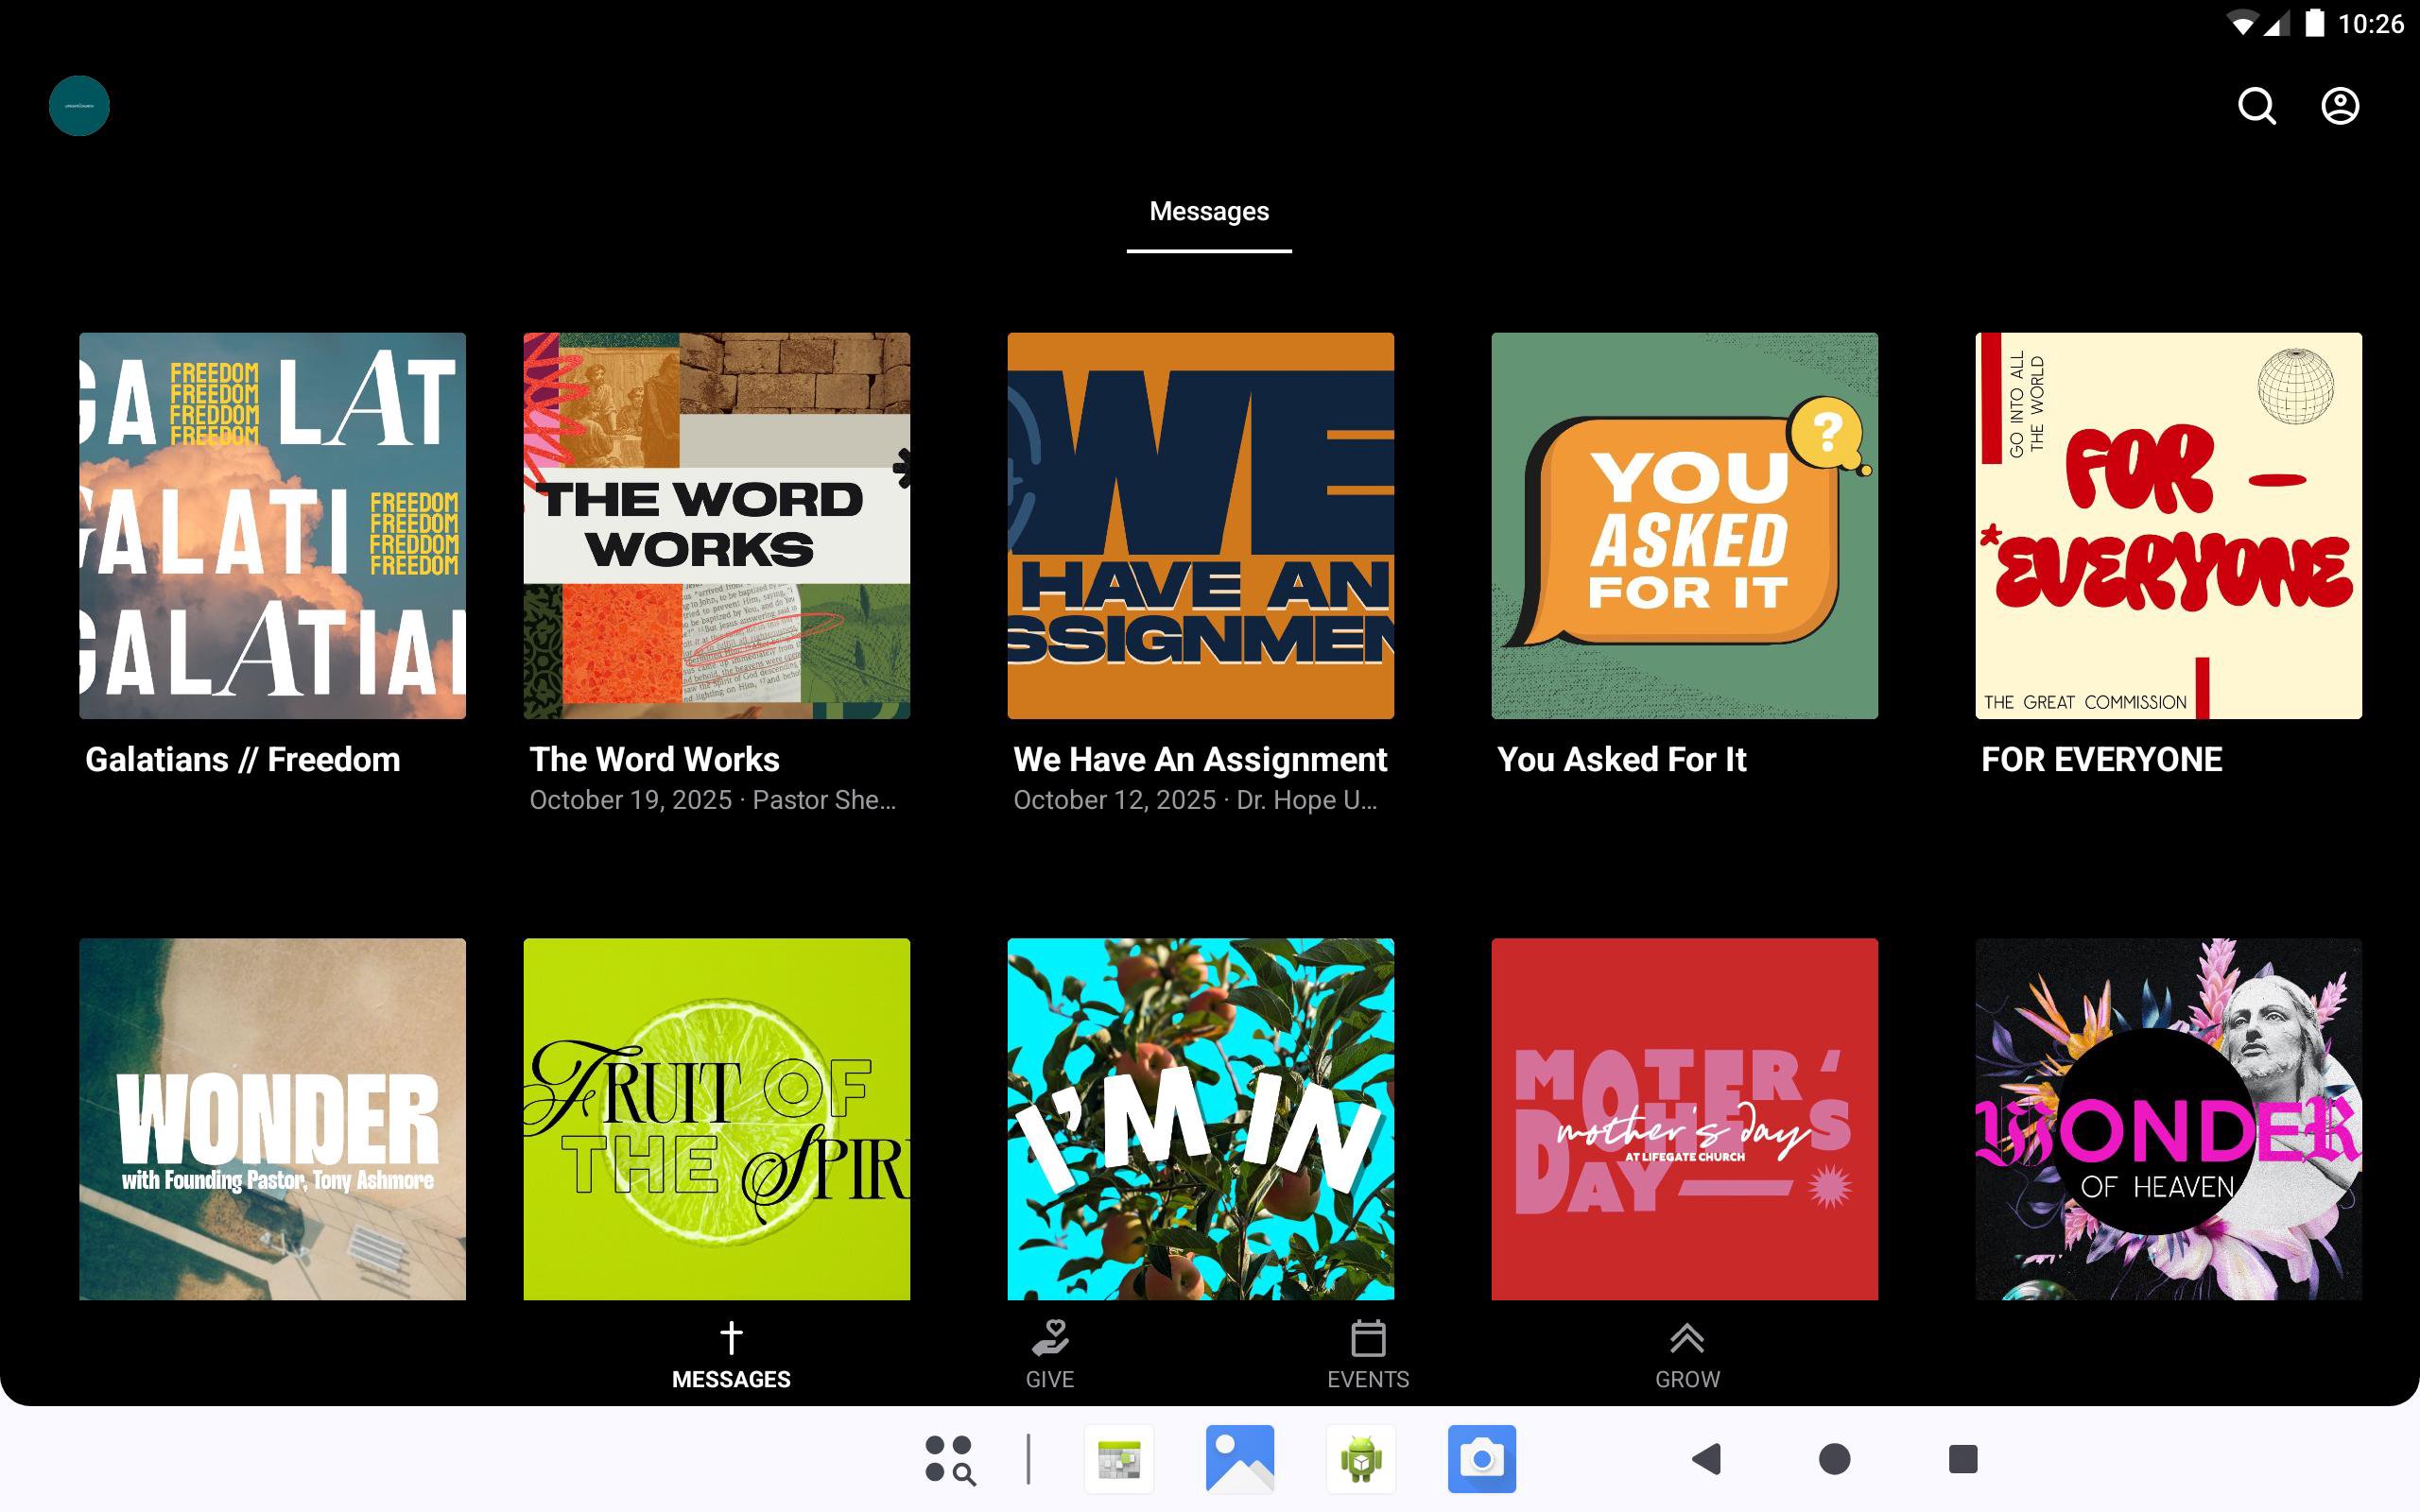Viewport: 2420px width, 1512px height.
Task: Open The Word Works title link
Action: pyautogui.click(x=654, y=760)
